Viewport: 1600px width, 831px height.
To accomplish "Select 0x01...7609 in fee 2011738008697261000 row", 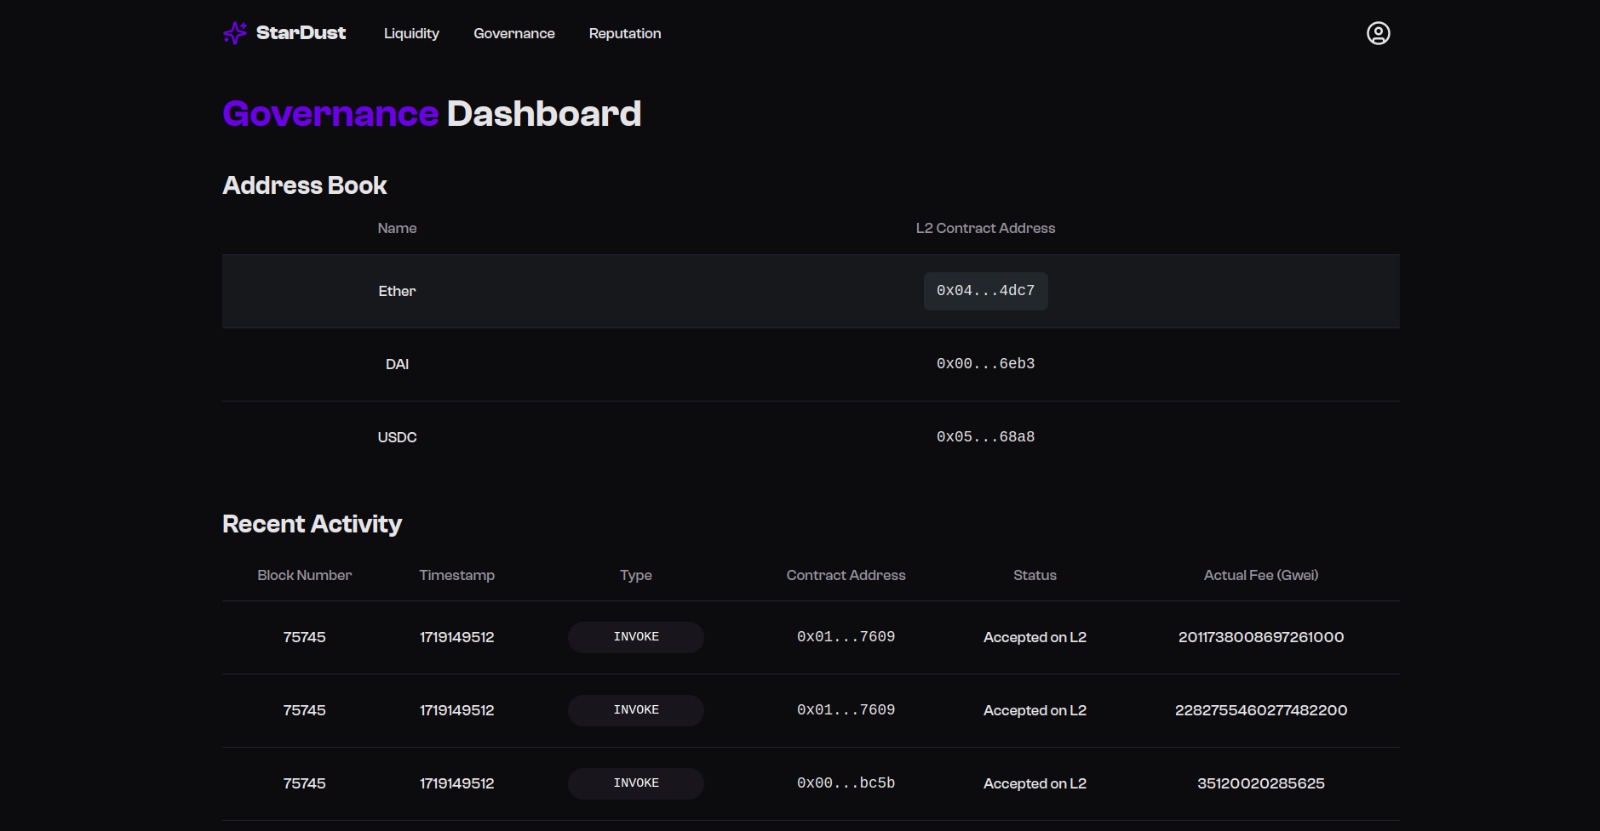I will click(846, 637).
